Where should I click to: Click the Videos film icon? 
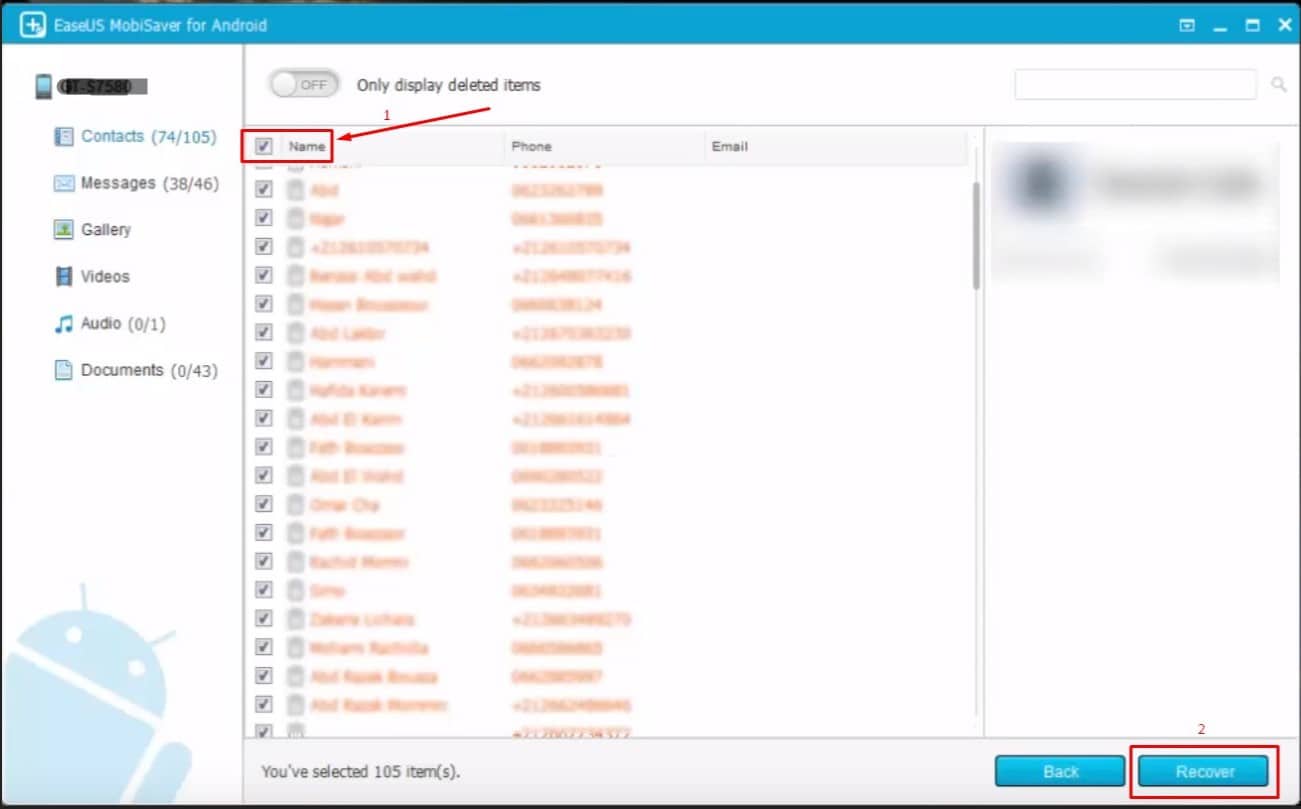tap(63, 276)
